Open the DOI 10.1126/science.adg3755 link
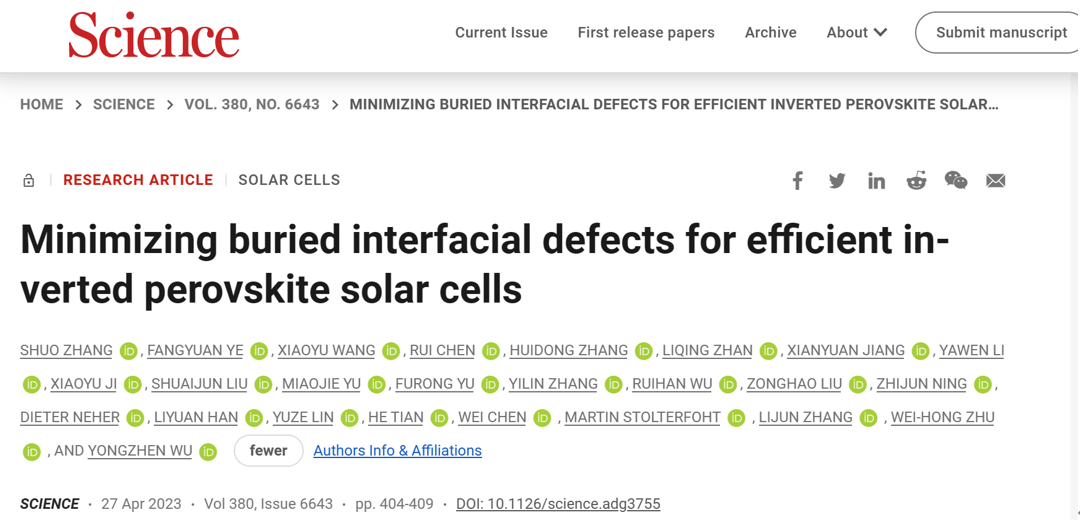 click(x=558, y=504)
